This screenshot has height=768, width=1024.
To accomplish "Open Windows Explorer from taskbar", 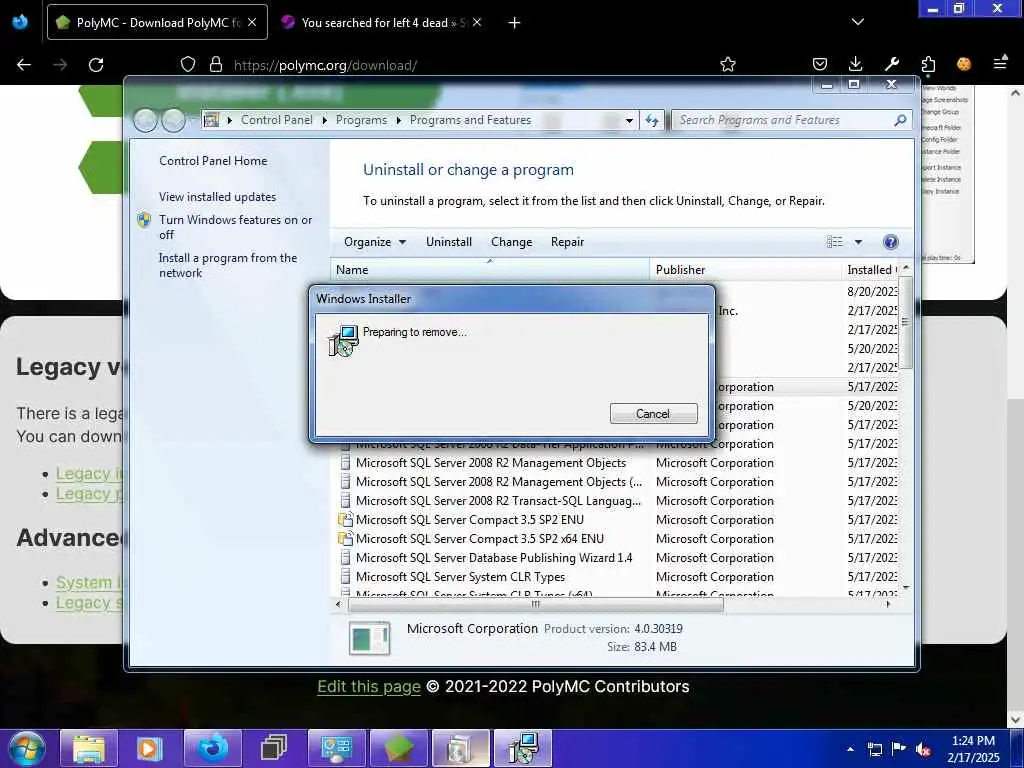I will (89, 748).
